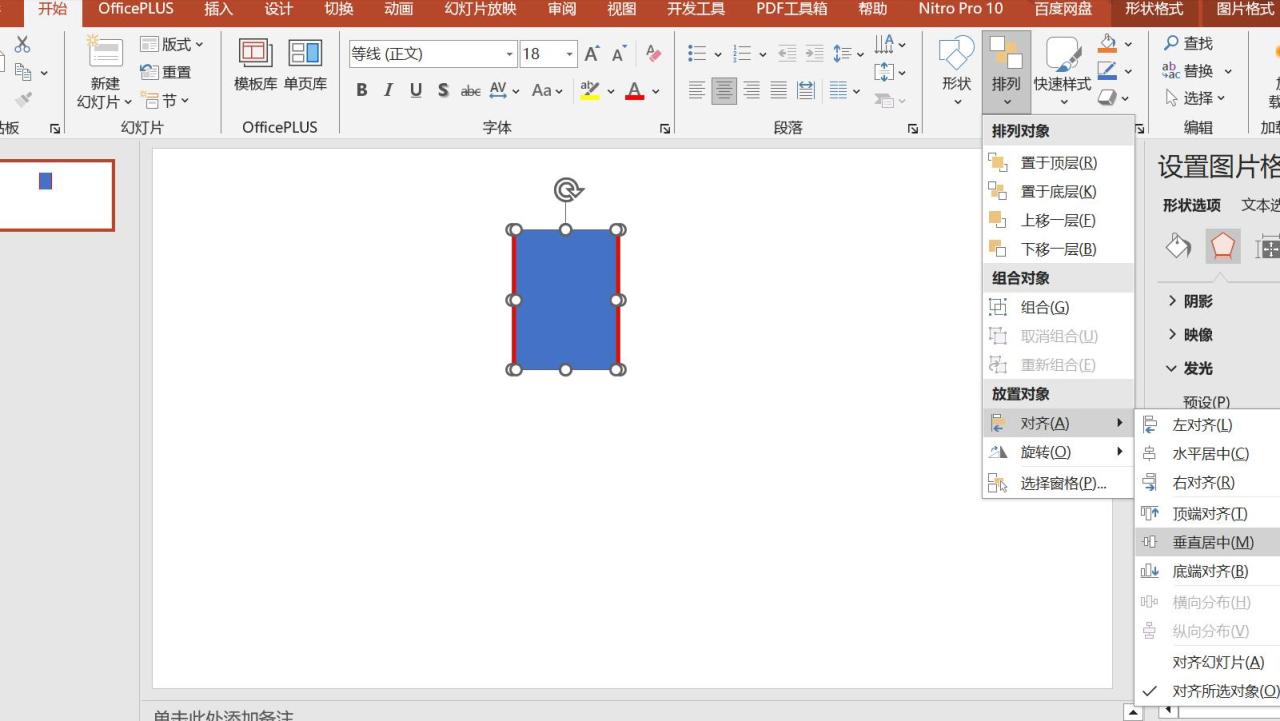Expand the 阴影 shadow section
The height and width of the screenshot is (721, 1280).
1190,301
